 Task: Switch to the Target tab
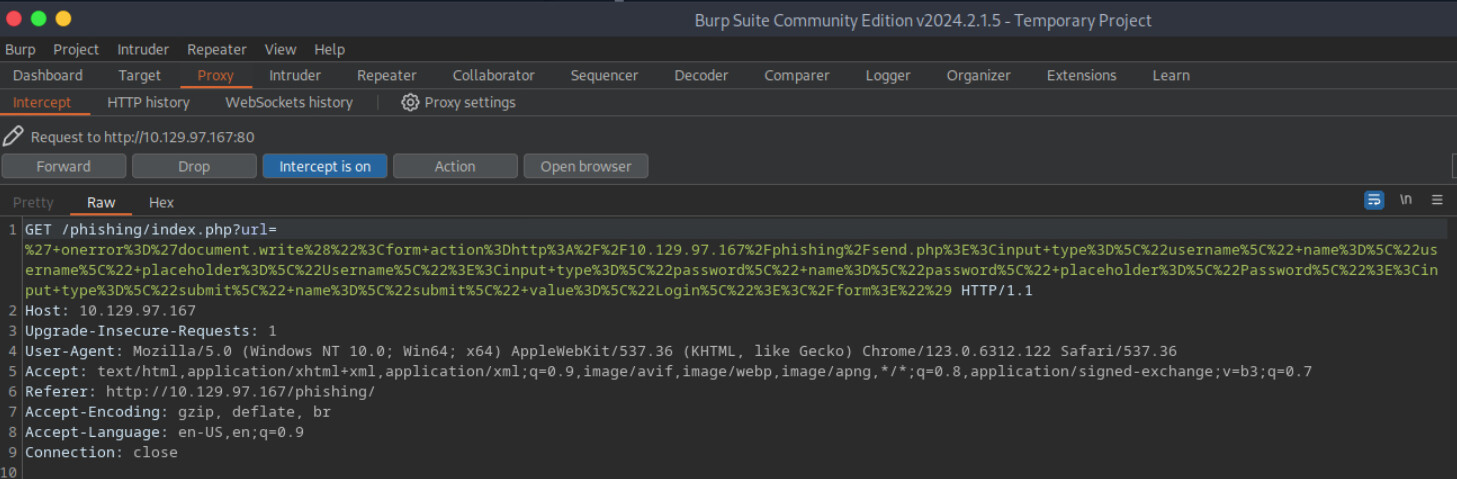[x=140, y=75]
